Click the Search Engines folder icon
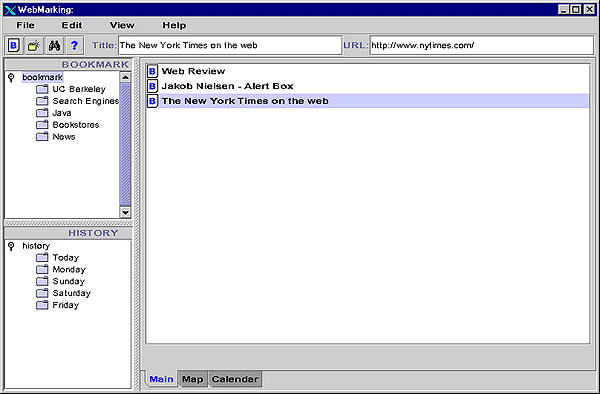 point(42,101)
